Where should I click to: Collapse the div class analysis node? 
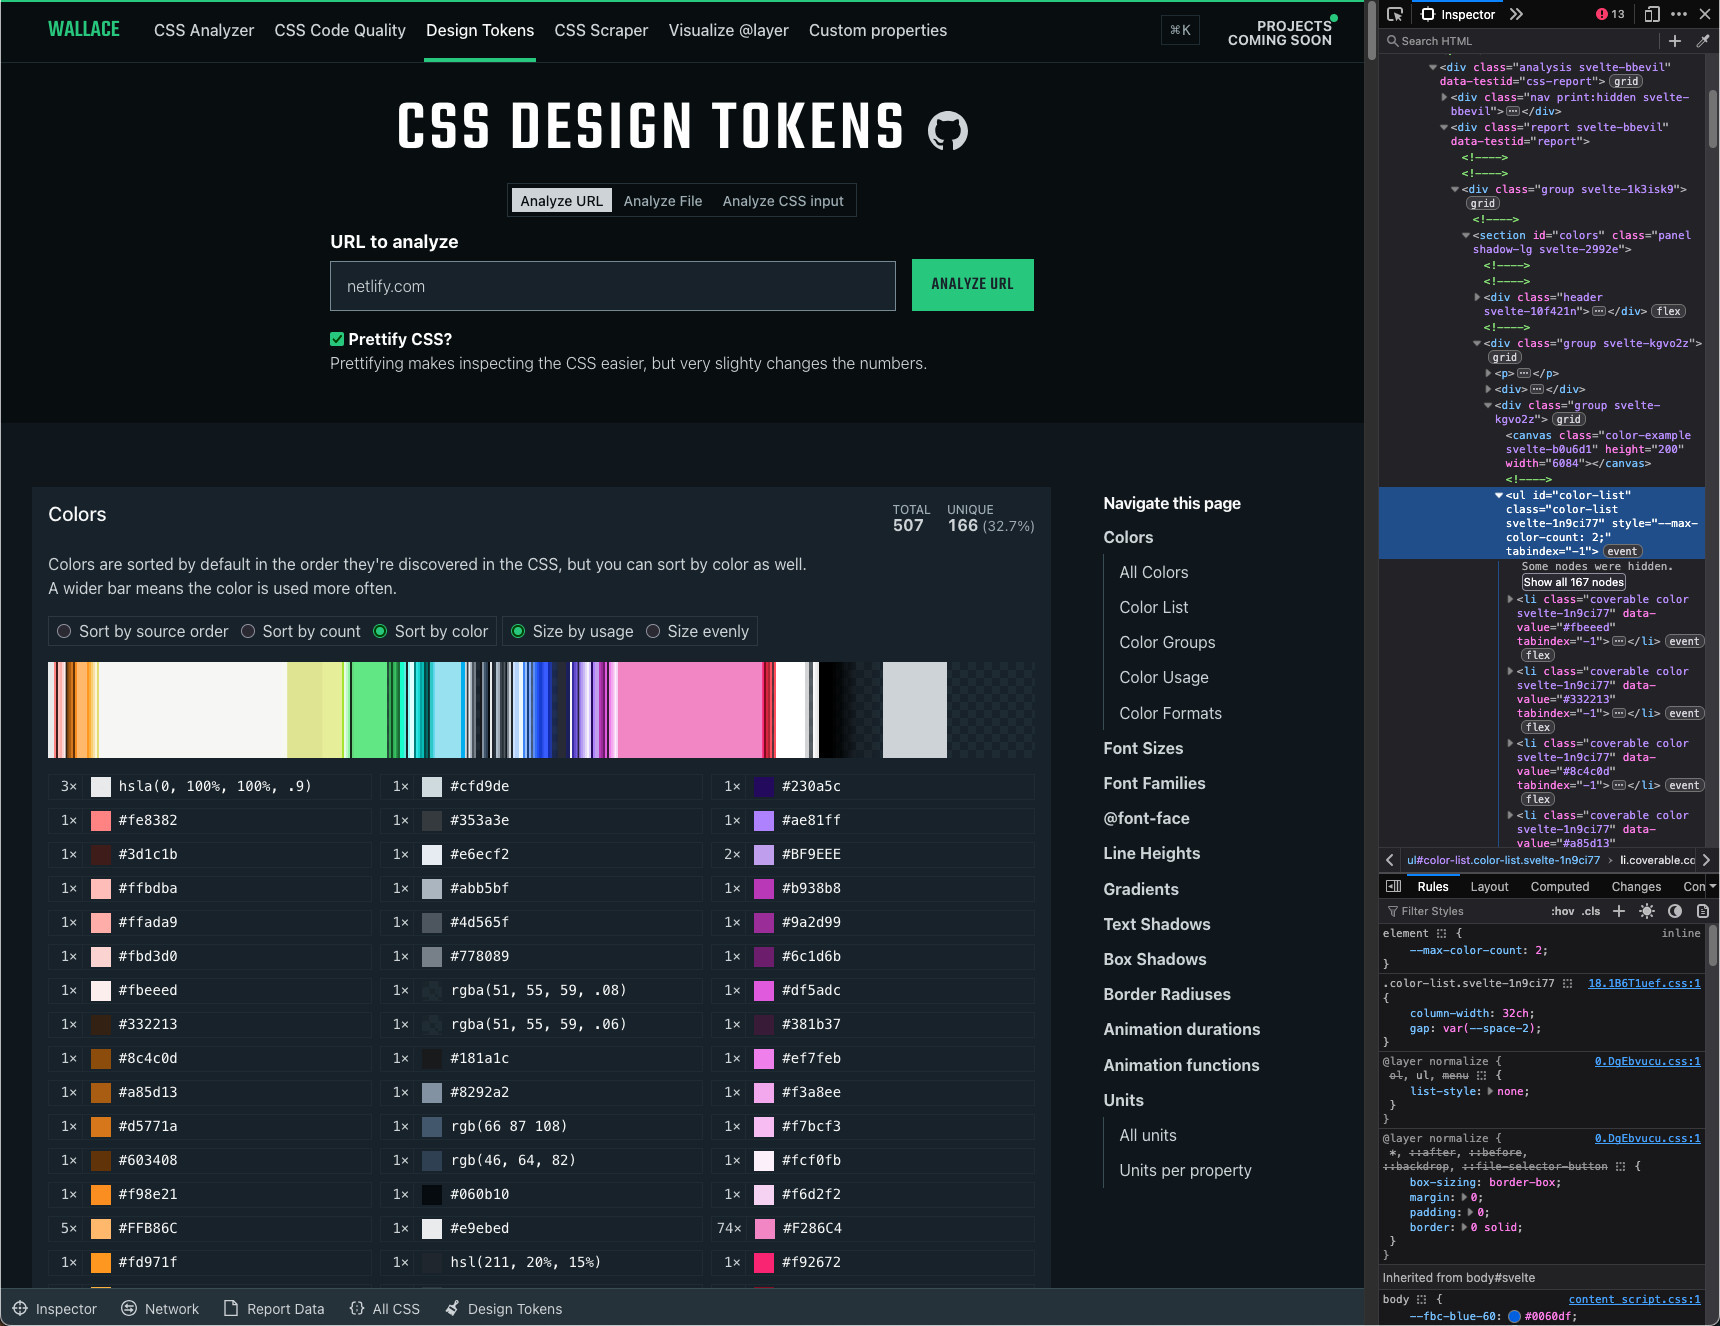(x=1433, y=68)
